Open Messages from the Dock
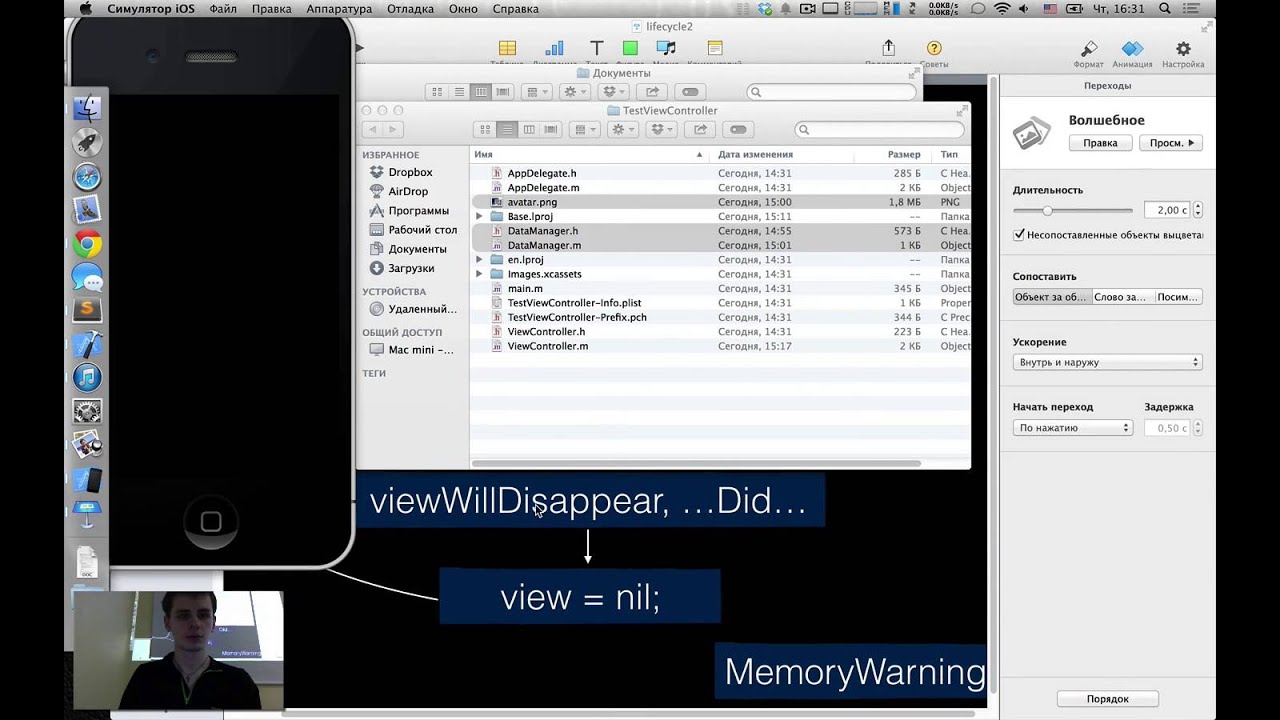 [88, 277]
